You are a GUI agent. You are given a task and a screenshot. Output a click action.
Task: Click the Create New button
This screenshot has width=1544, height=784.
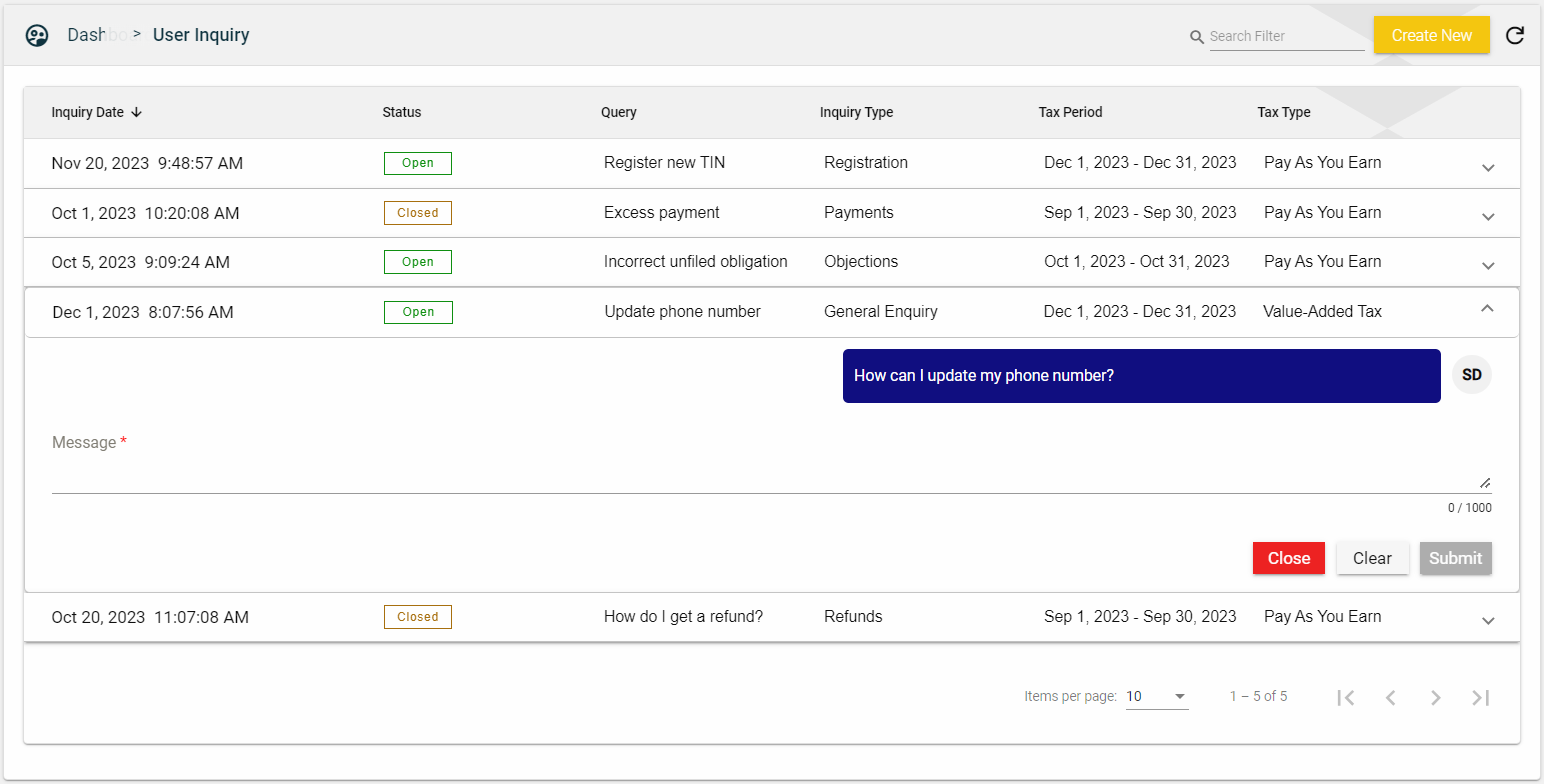coord(1431,35)
